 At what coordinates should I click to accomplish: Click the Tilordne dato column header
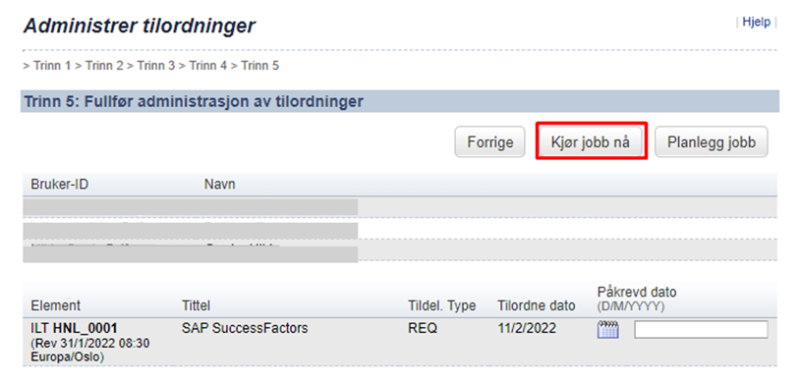coord(536,305)
